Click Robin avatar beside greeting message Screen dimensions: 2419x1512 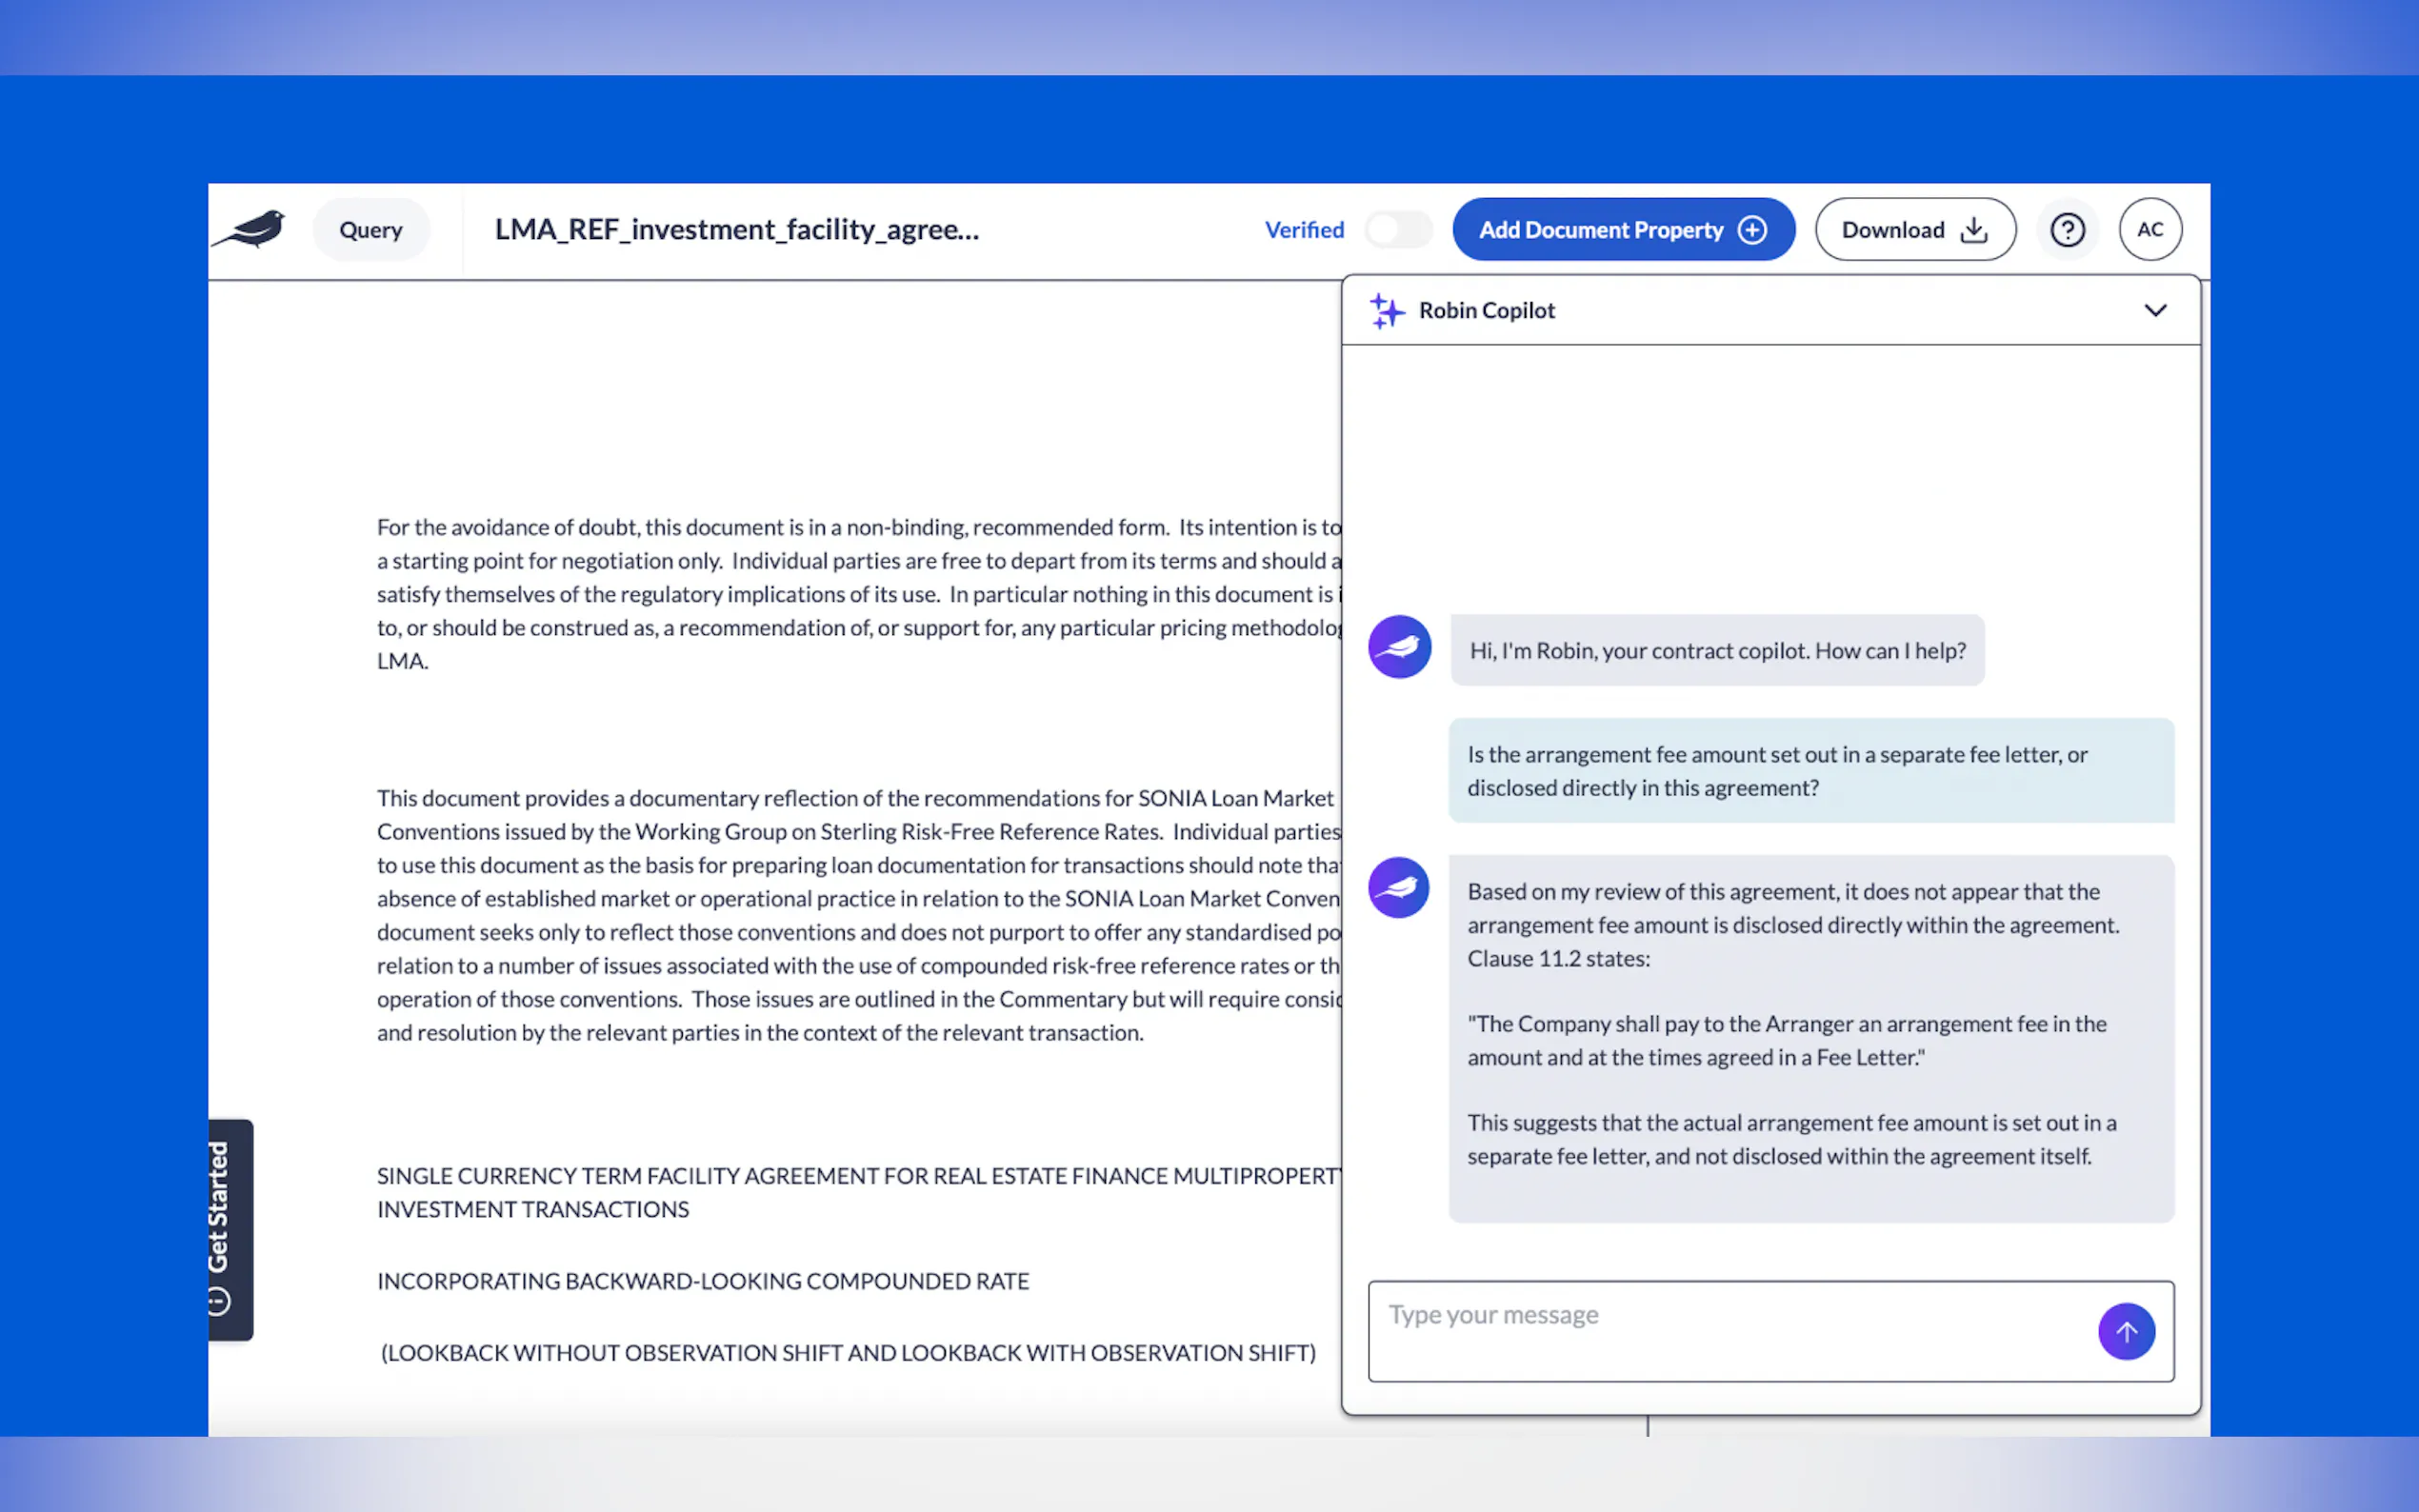click(x=1399, y=647)
